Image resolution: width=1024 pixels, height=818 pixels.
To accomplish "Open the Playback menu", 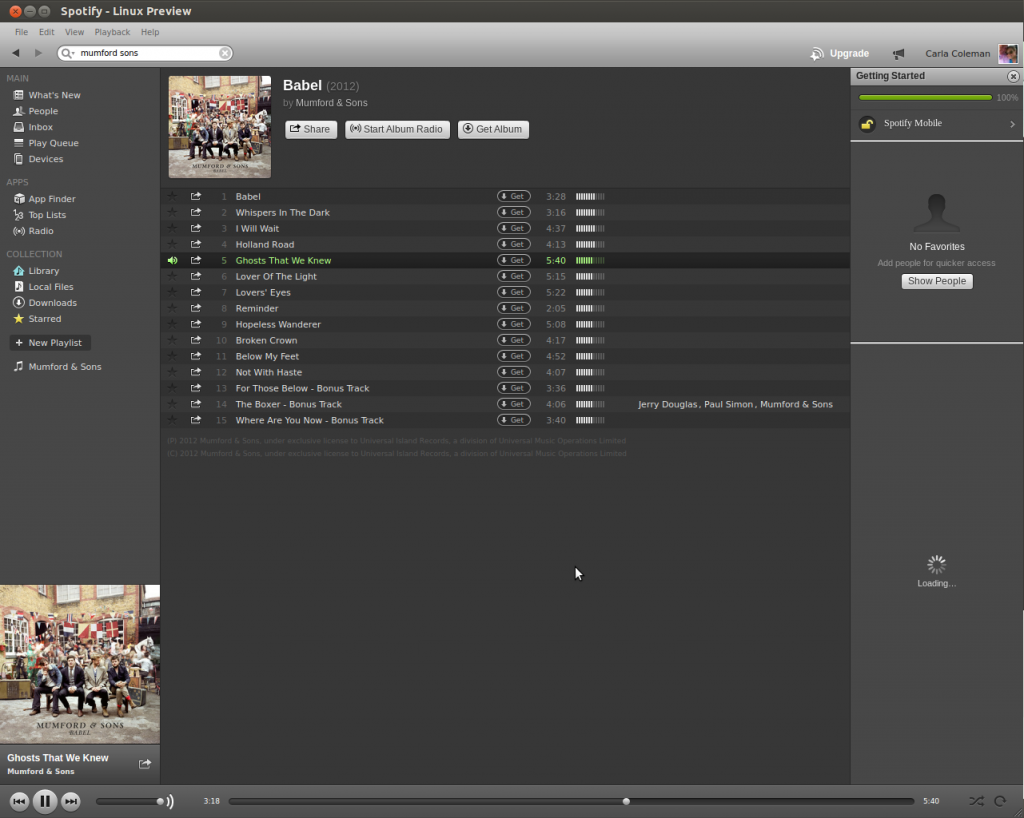I will click(112, 31).
